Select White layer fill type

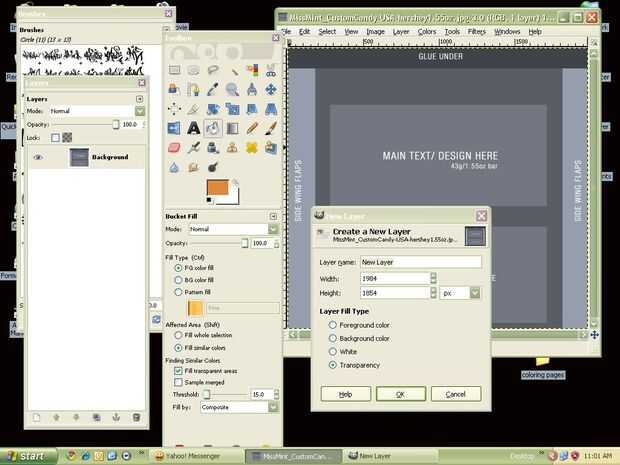tap(333, 352)
